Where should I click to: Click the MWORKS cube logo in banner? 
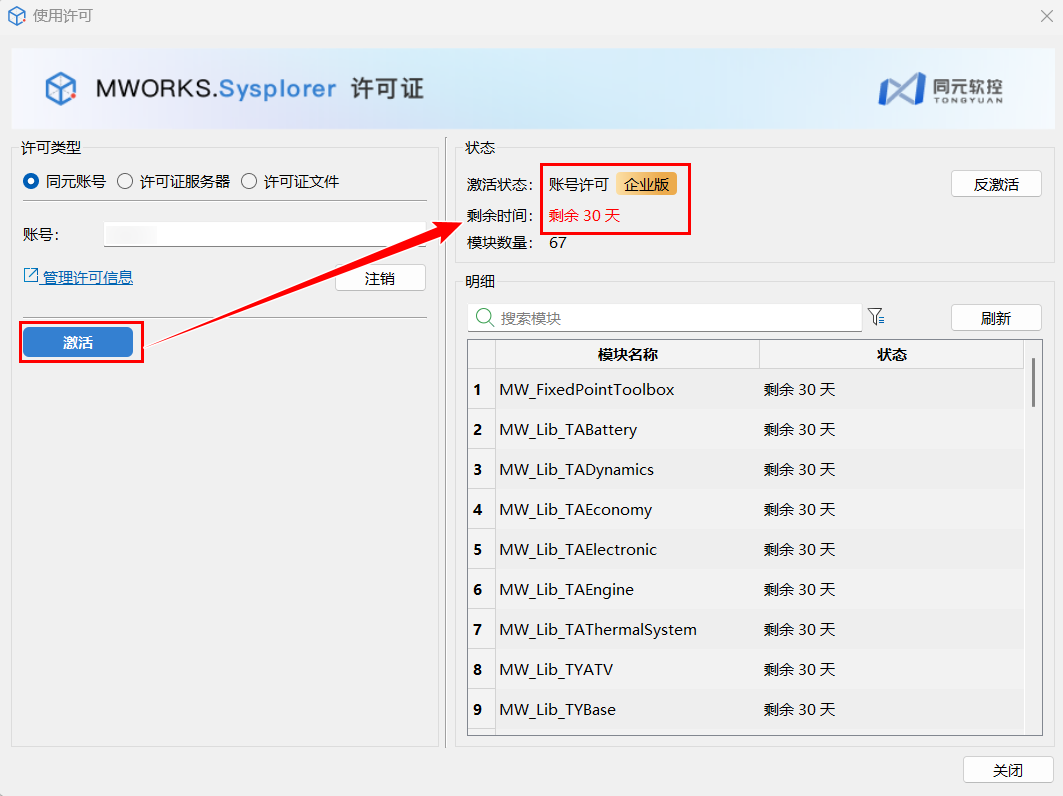pyautogui.click(x=61, y=88)
